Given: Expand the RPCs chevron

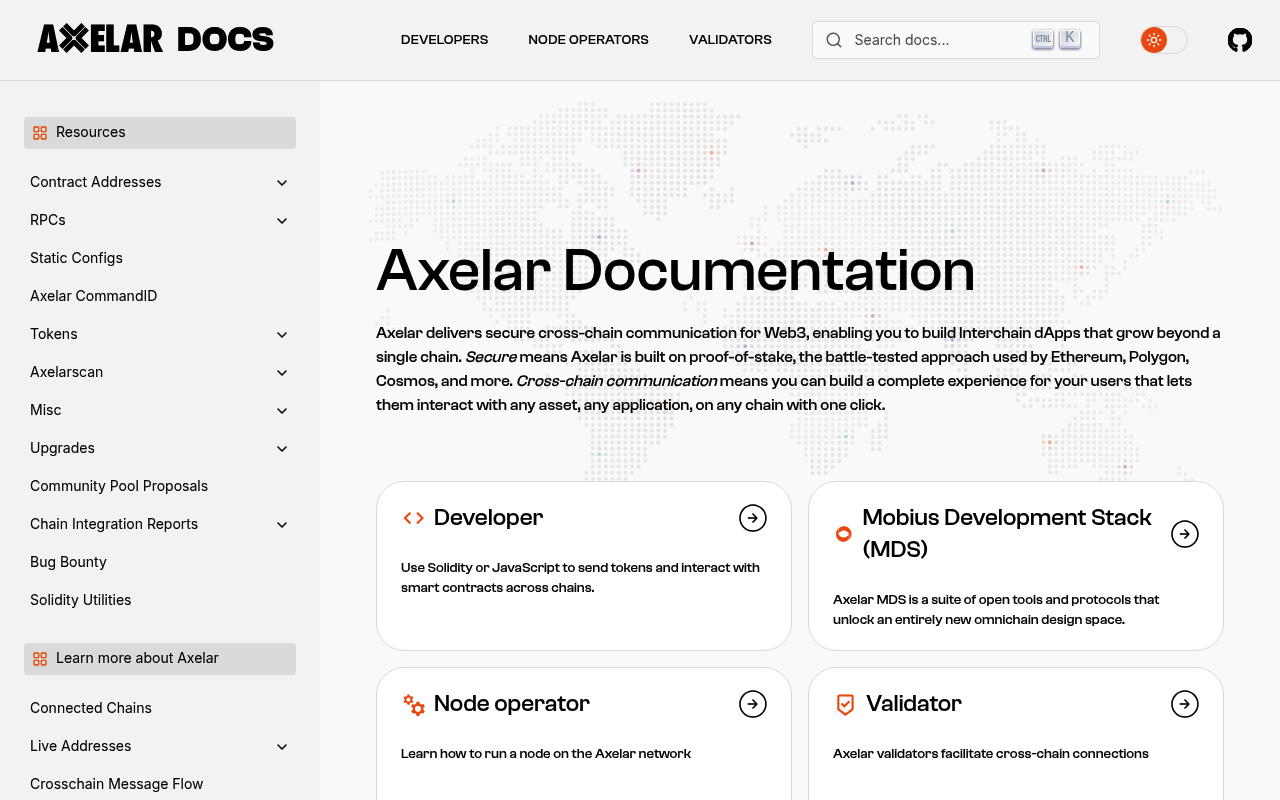Looking at the screenshot, I should tap(282, 221).
